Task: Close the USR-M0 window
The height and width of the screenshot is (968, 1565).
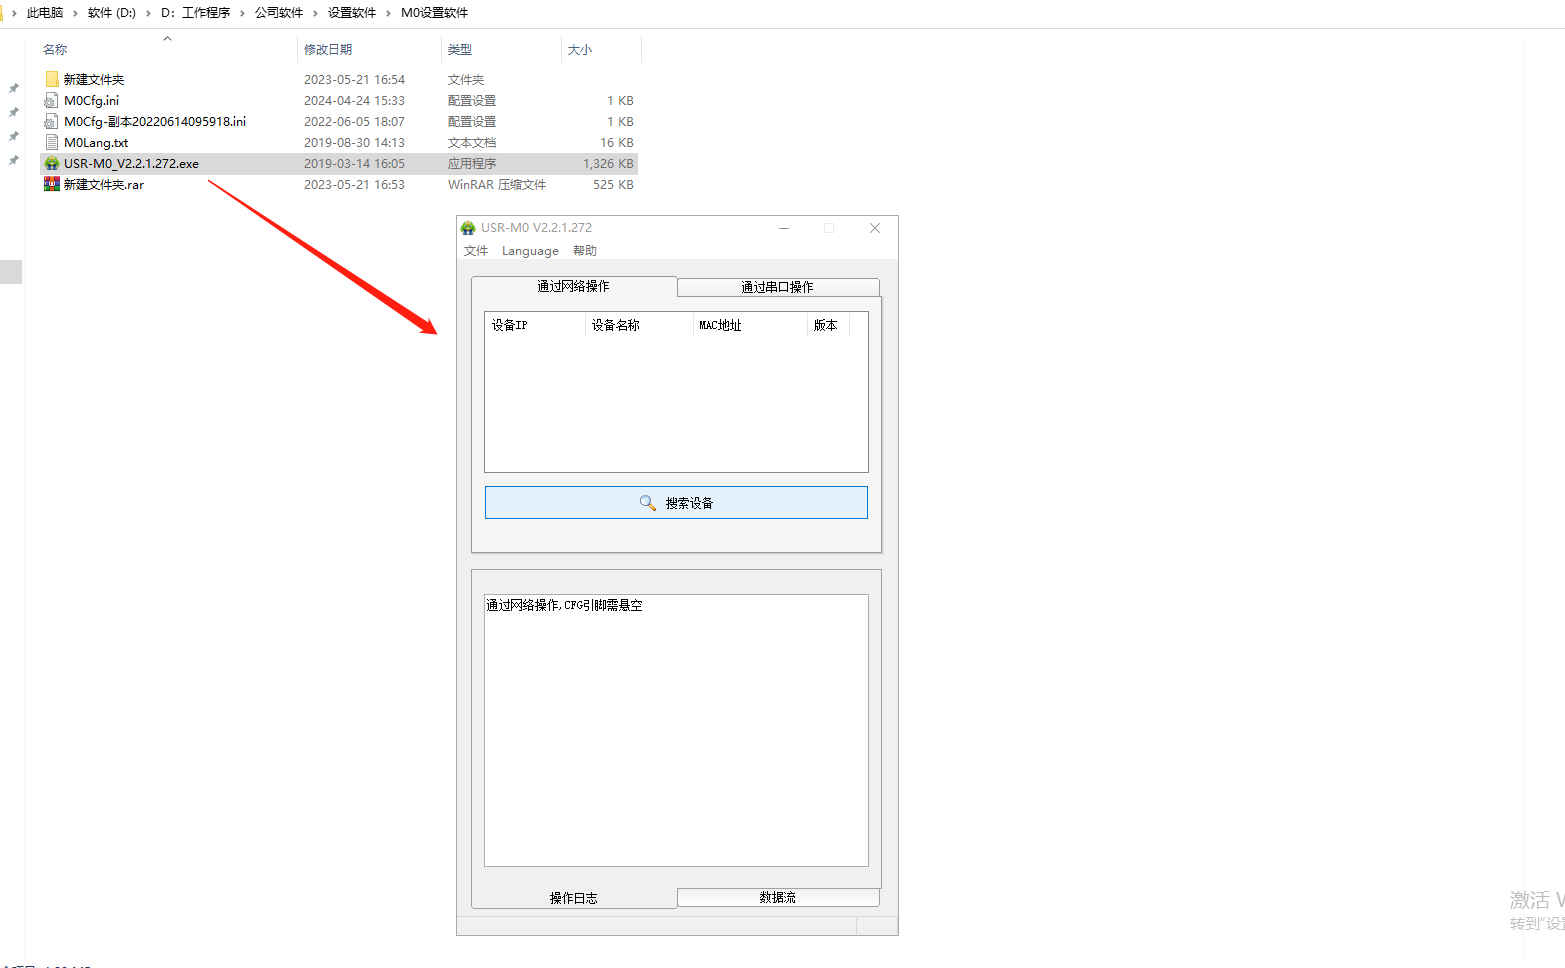Action: 875,228
